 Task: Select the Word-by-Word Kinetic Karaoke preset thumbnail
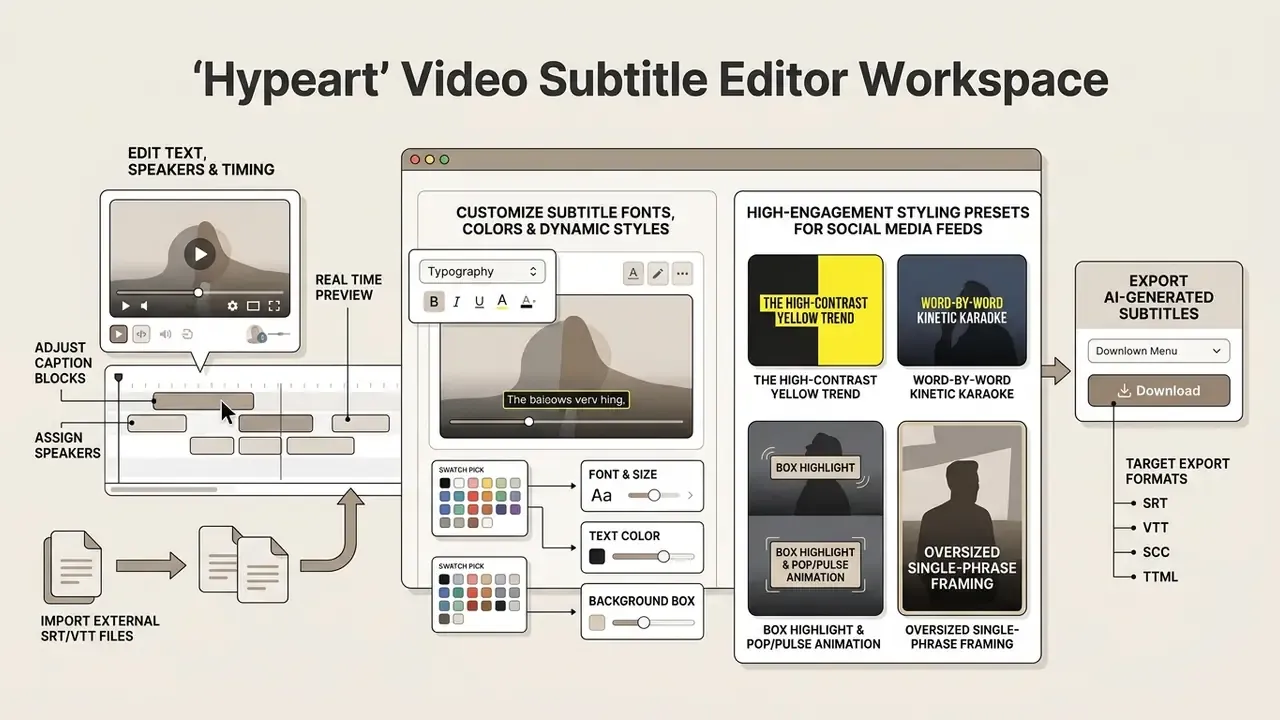(x=962, y=310)
